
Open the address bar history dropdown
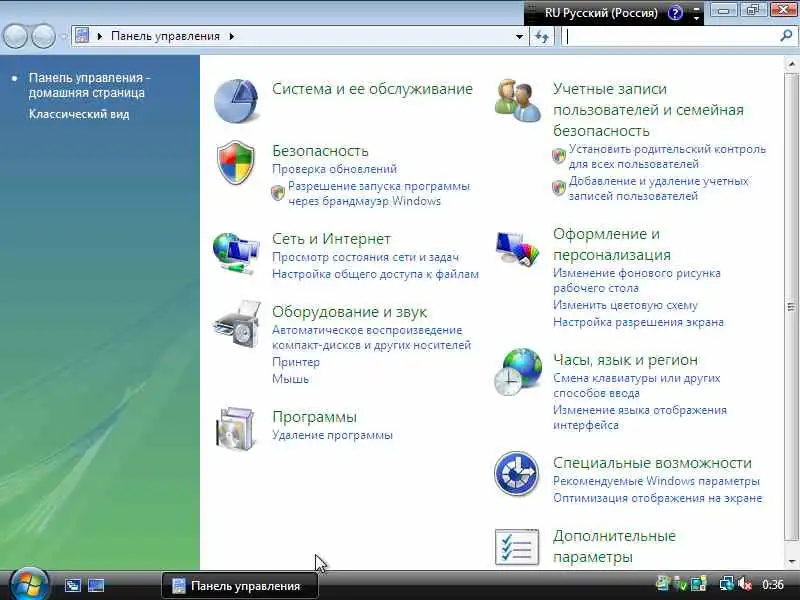click(x=519, y=36)
